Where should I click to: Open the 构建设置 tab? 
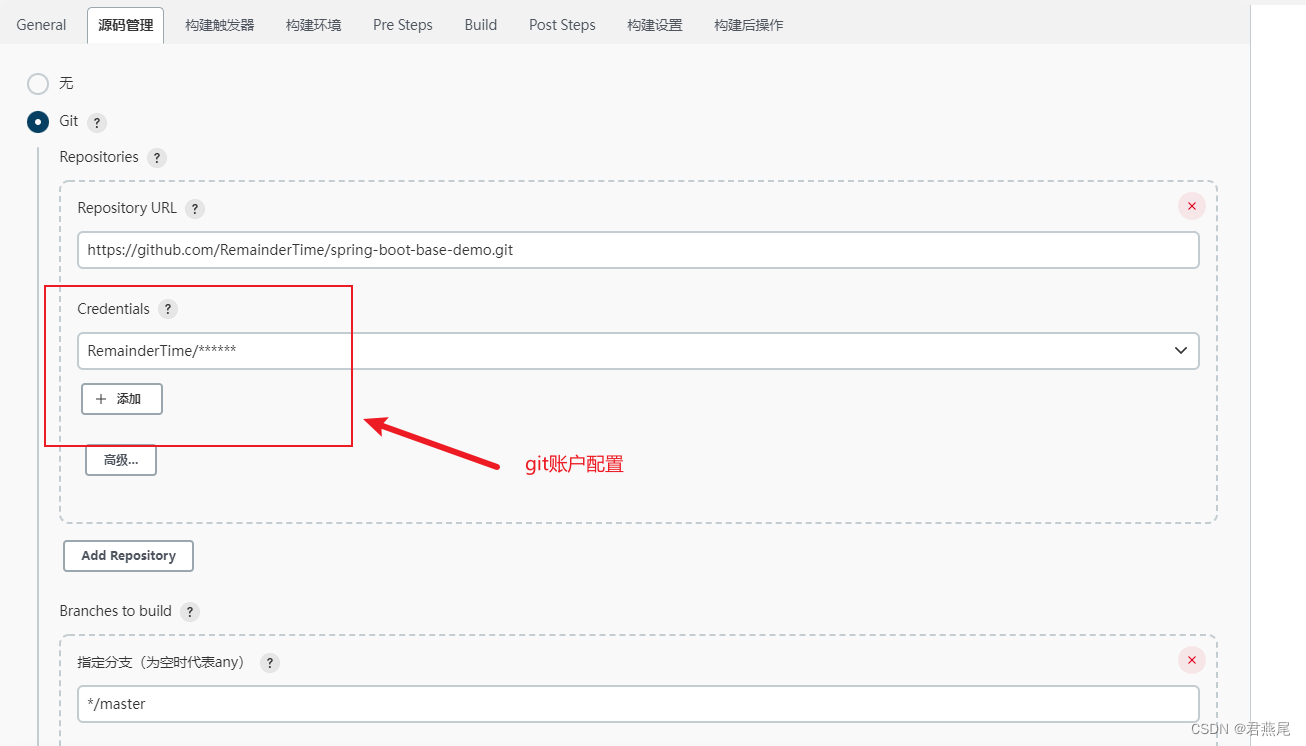click(655, 25)
